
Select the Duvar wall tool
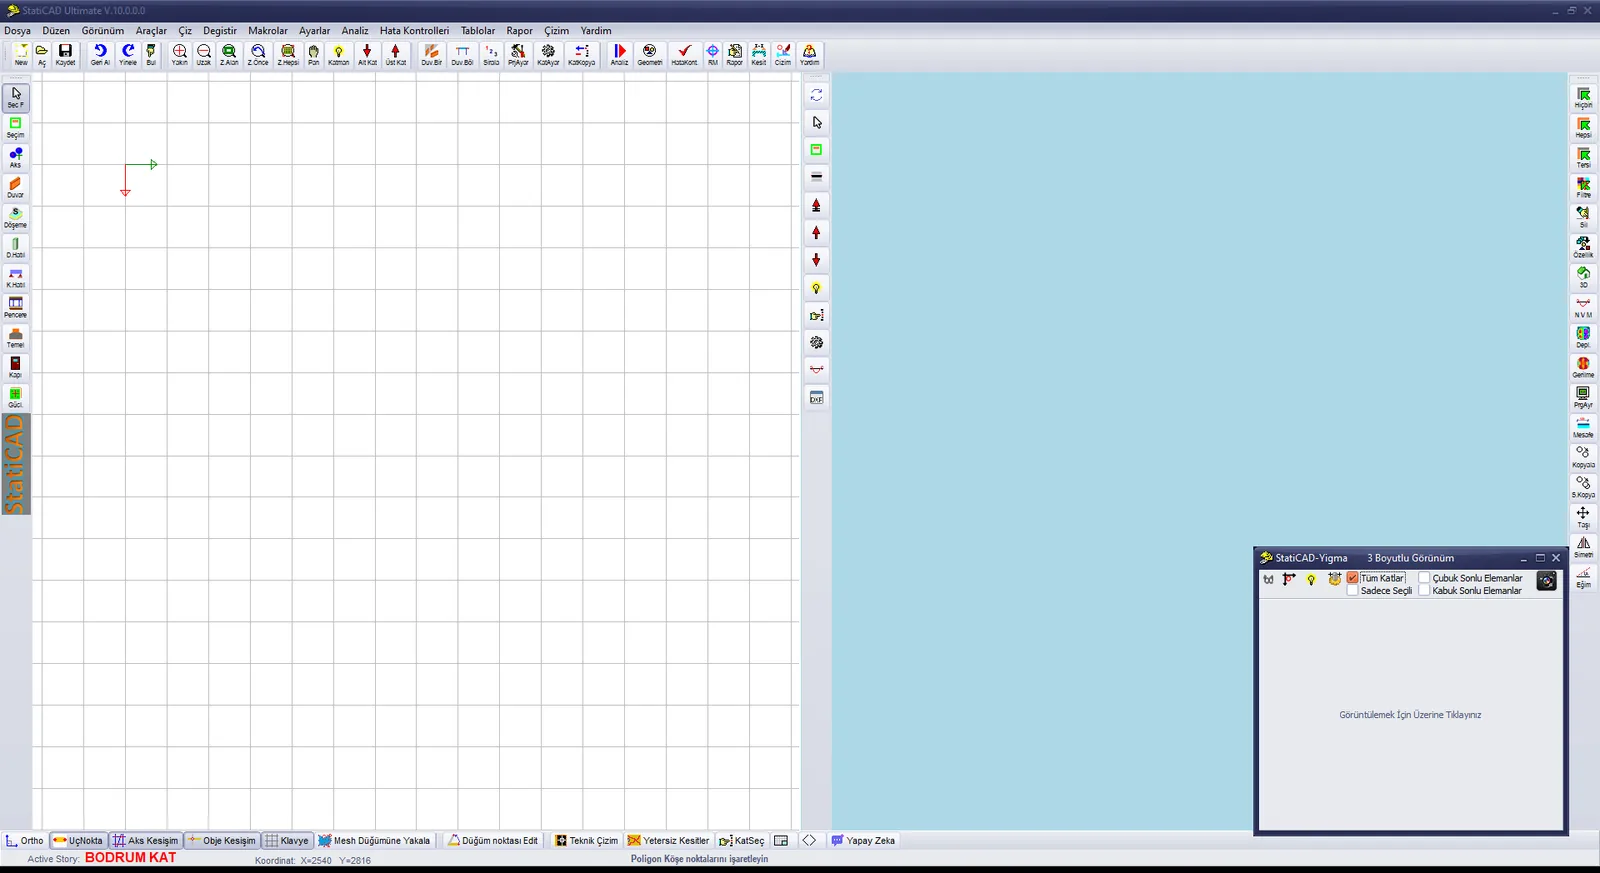point(16,187)
